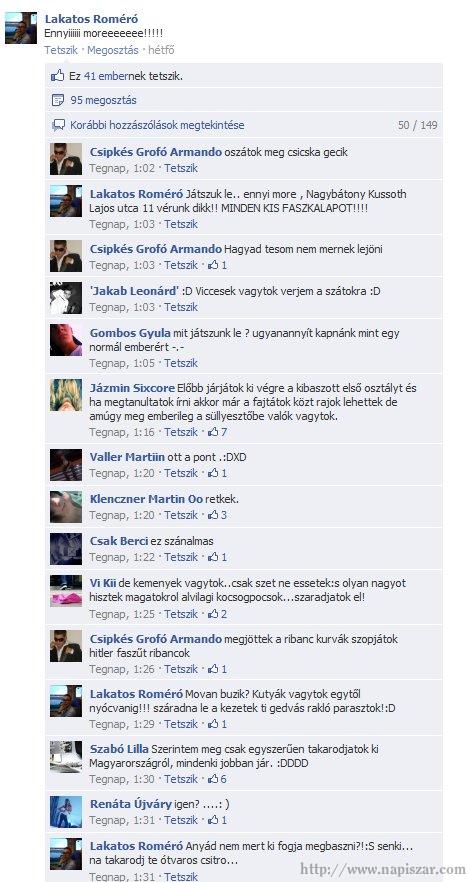This screenshot has width=471, height=882.
Task: Open the '95 megosztás' shares list
Action: coord(104,100)
